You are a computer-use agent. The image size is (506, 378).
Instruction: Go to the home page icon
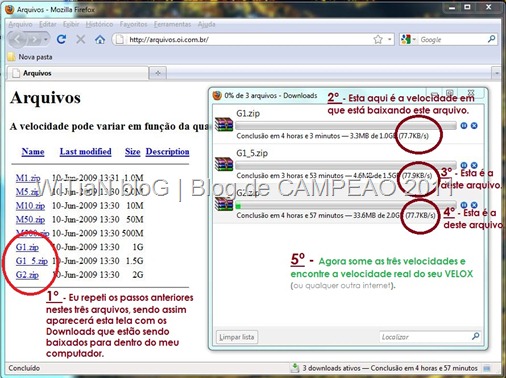100,40
